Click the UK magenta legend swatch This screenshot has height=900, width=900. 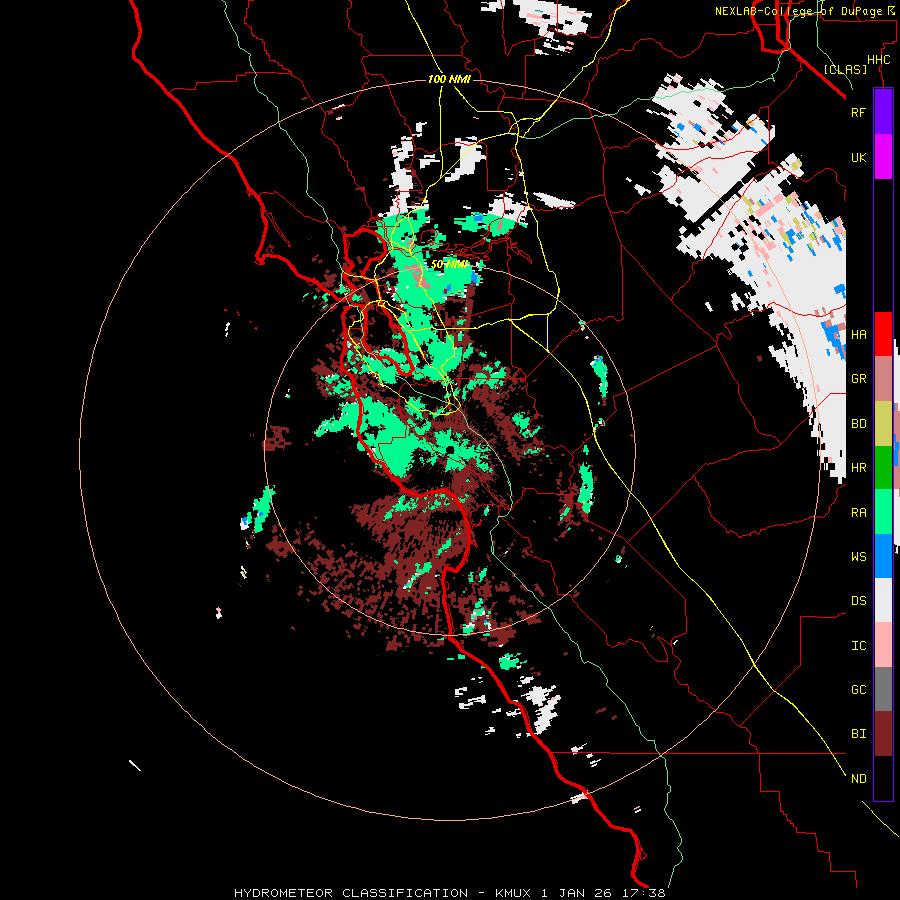pyautogui.click(x=883, y=157)
